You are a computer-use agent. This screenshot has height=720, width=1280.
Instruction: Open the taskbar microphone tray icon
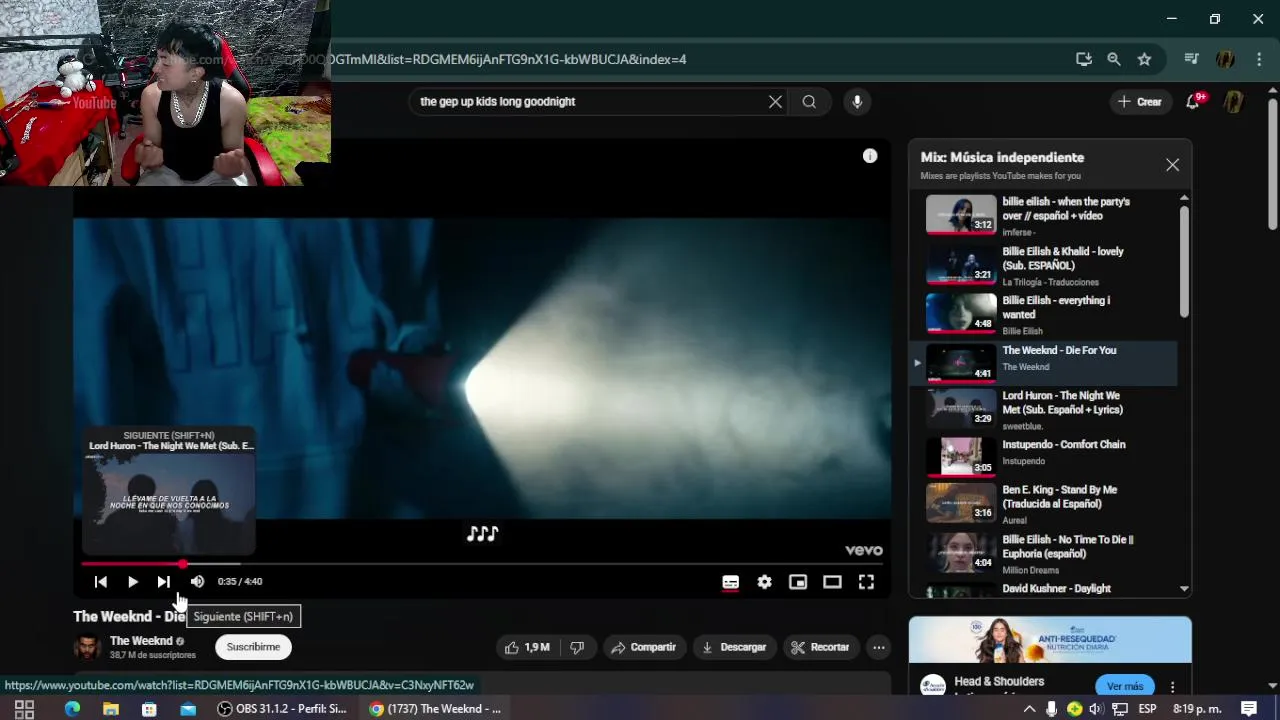click(x=1051, y=709)
